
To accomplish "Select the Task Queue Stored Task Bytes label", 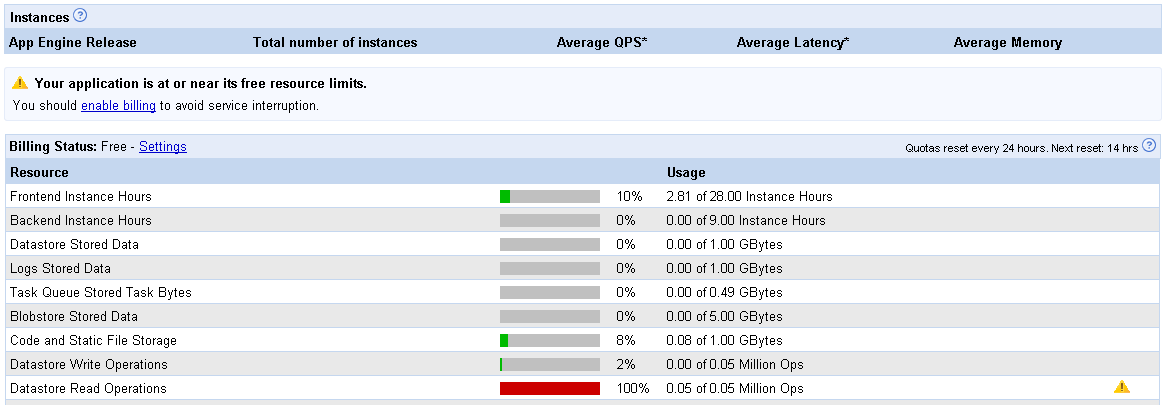I will [101, 292].
